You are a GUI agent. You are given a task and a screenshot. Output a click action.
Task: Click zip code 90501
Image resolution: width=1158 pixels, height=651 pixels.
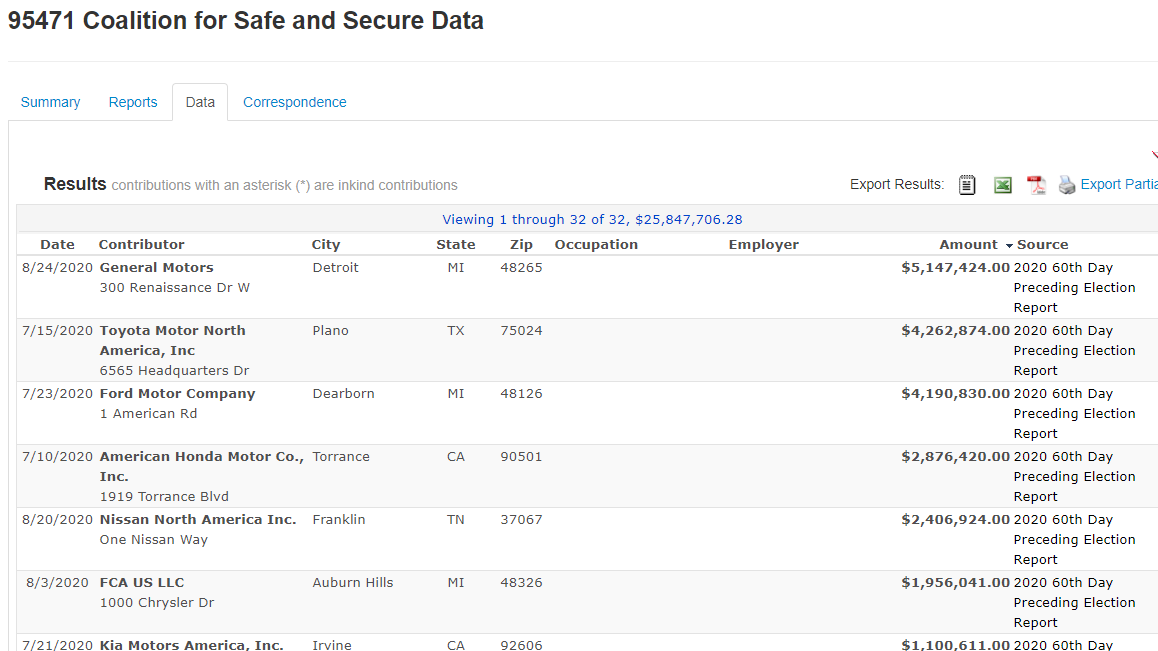point(521,457)
